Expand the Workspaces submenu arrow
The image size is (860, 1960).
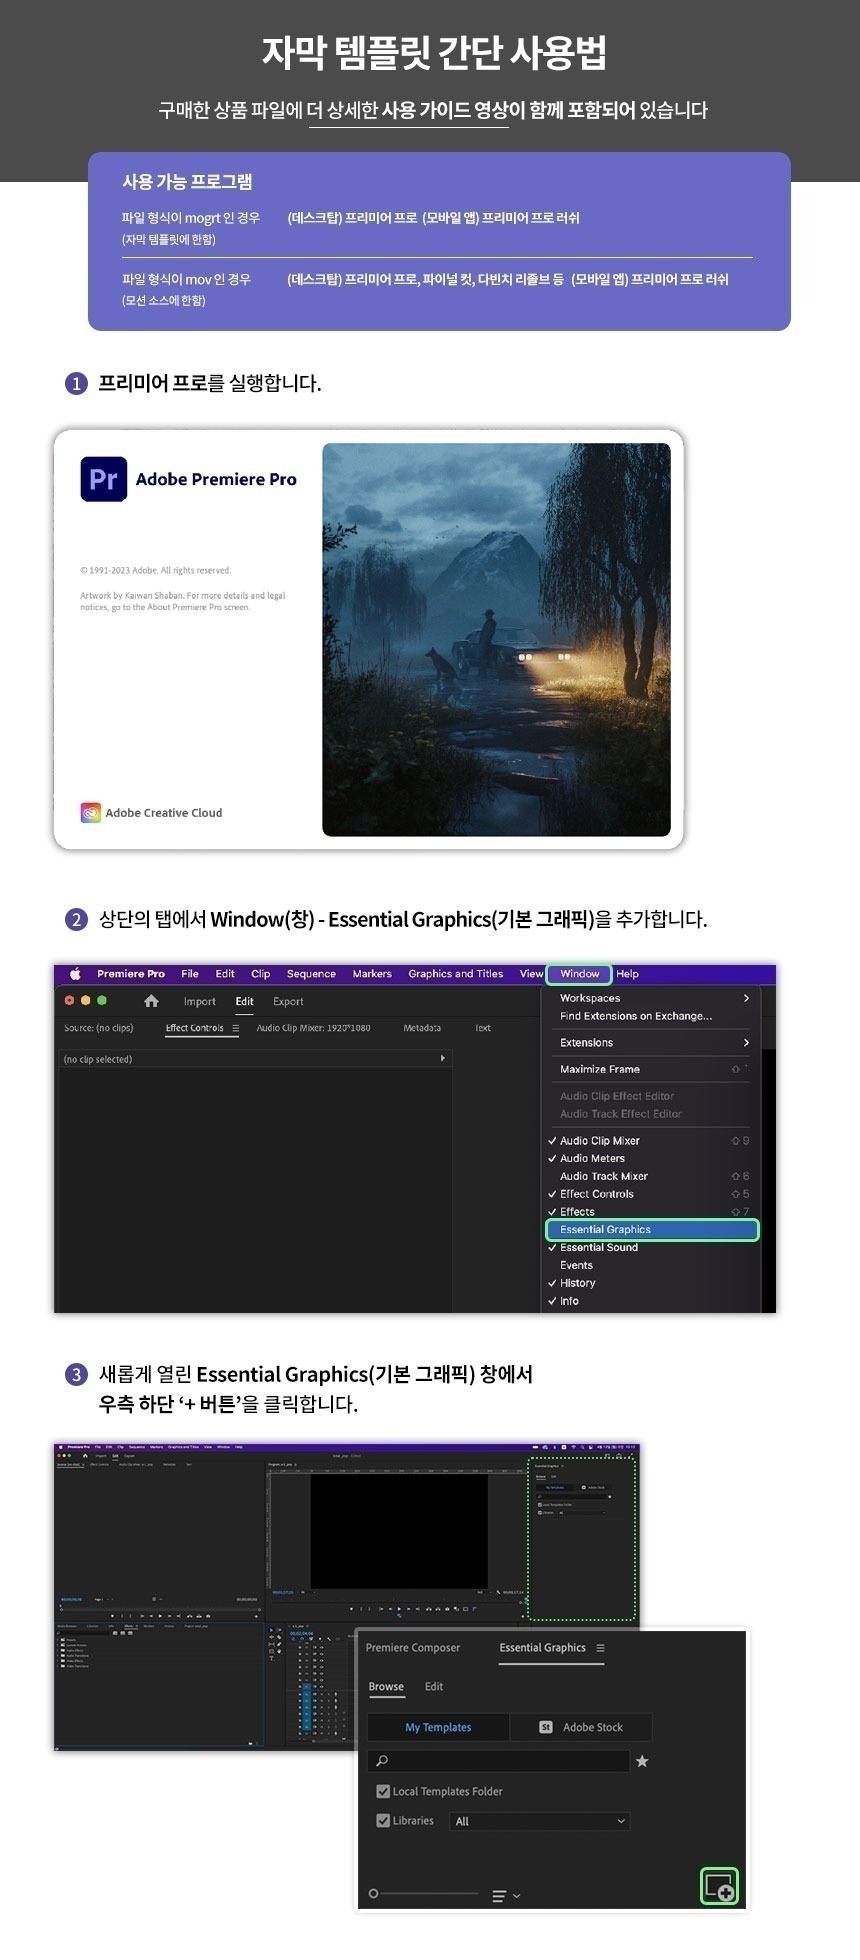click(746, 998)
